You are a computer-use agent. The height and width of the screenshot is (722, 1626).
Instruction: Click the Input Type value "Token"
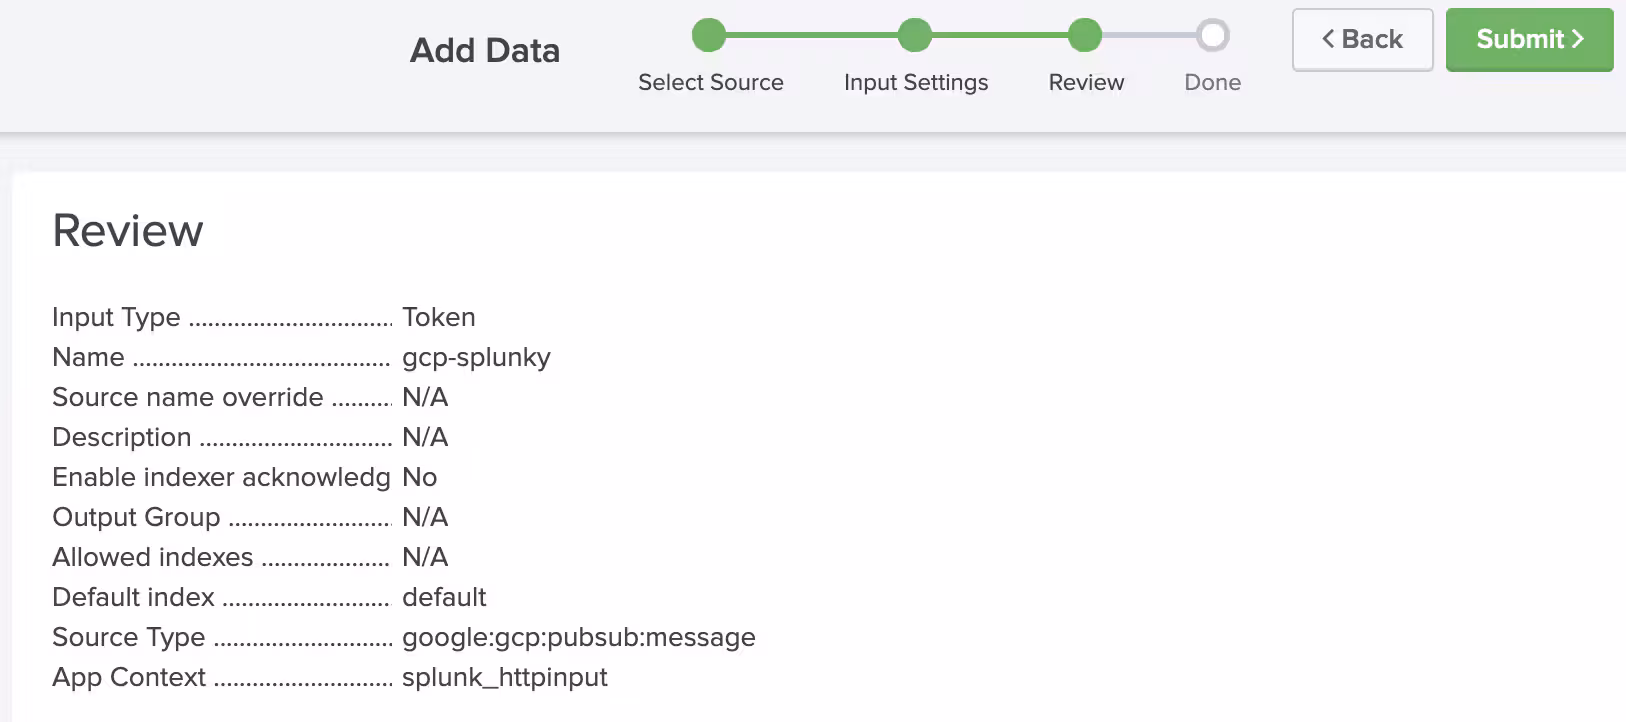coord(439,317)
